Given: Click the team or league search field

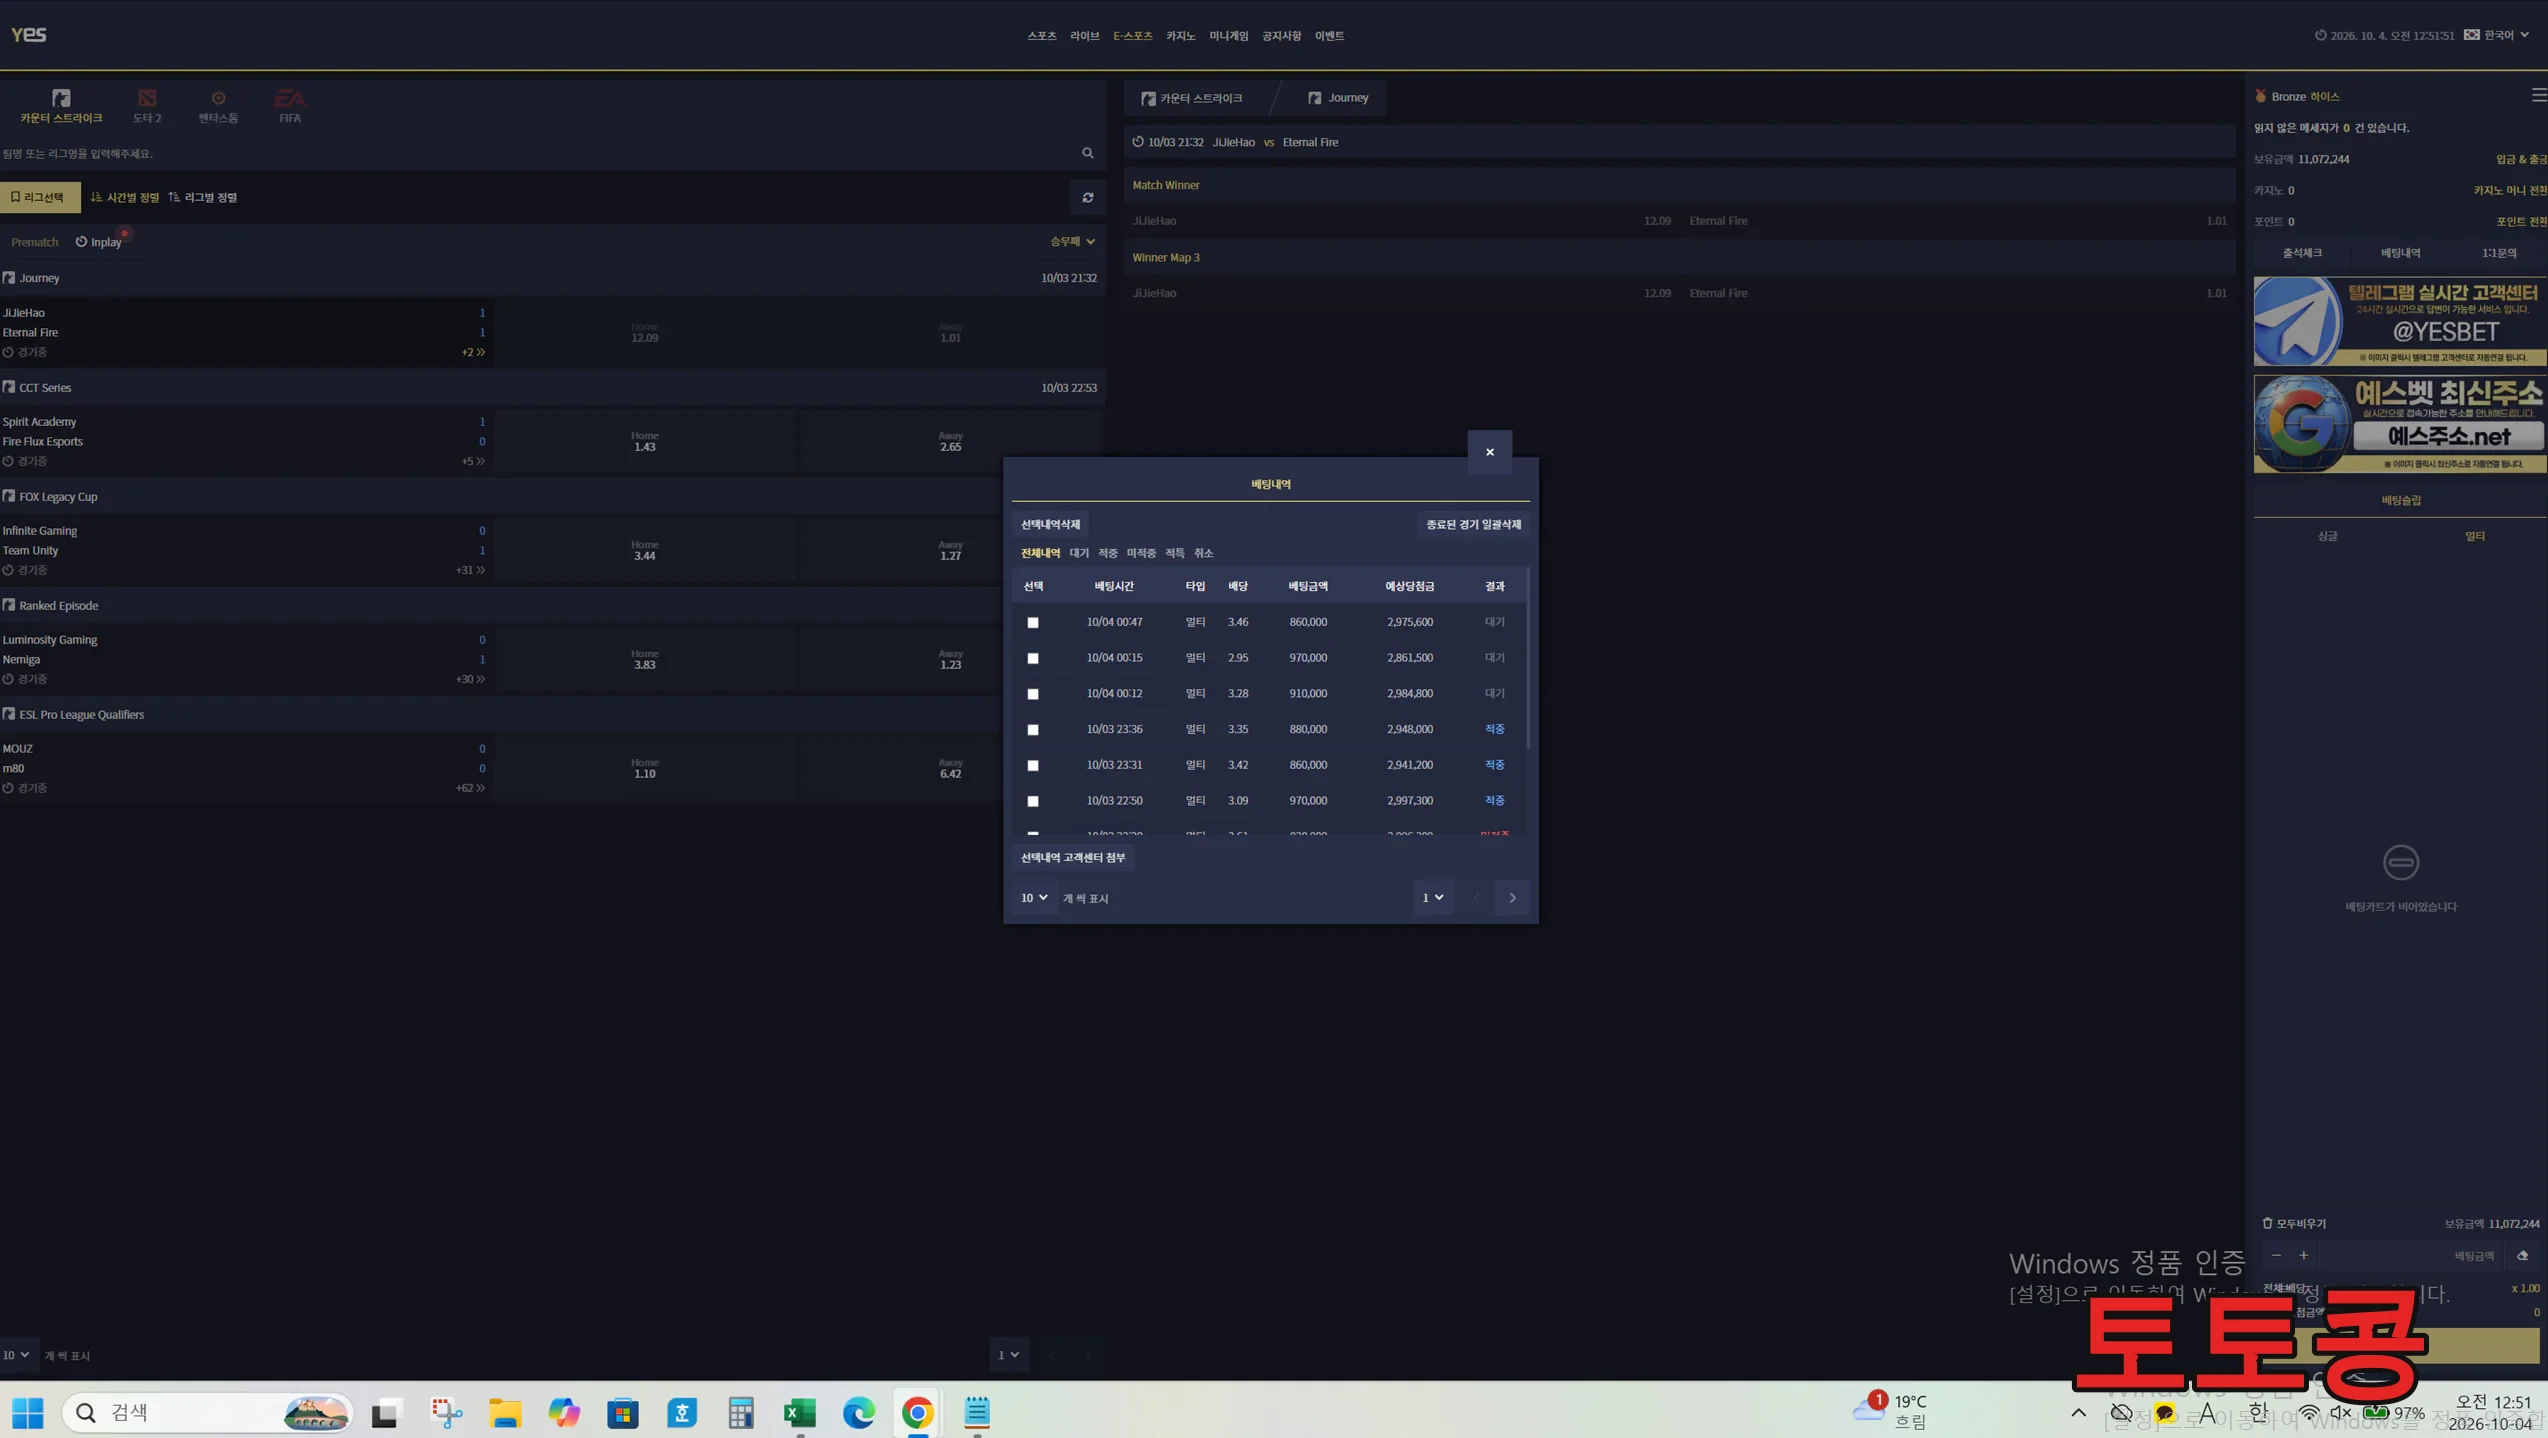Looking at the screenshot, I should [x=535, y=153].
